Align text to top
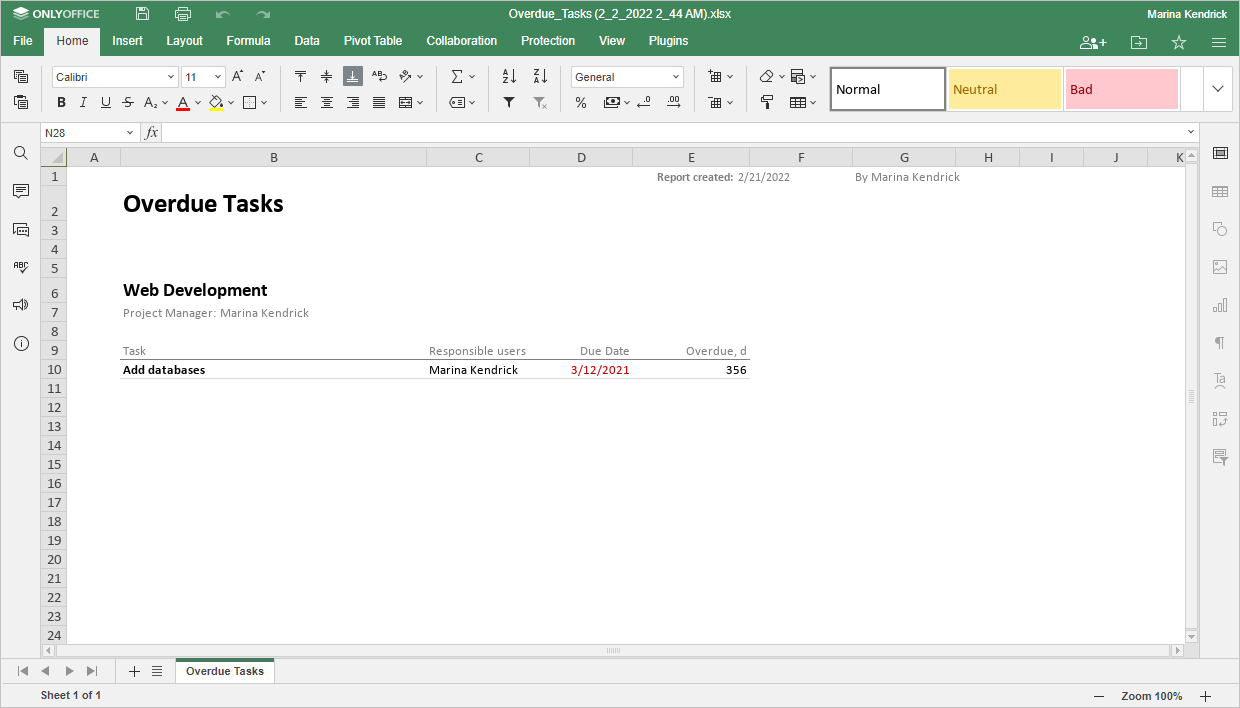Screen dimensions: 1240x708 click(300, 77)
